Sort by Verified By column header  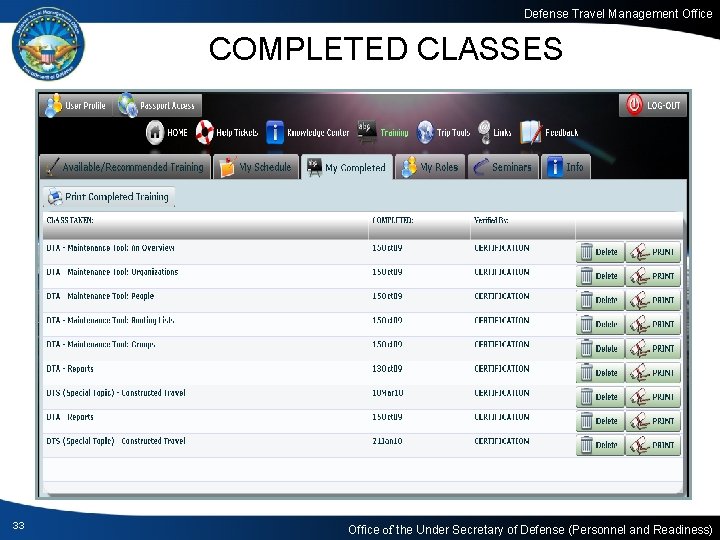tap(523, 225)
